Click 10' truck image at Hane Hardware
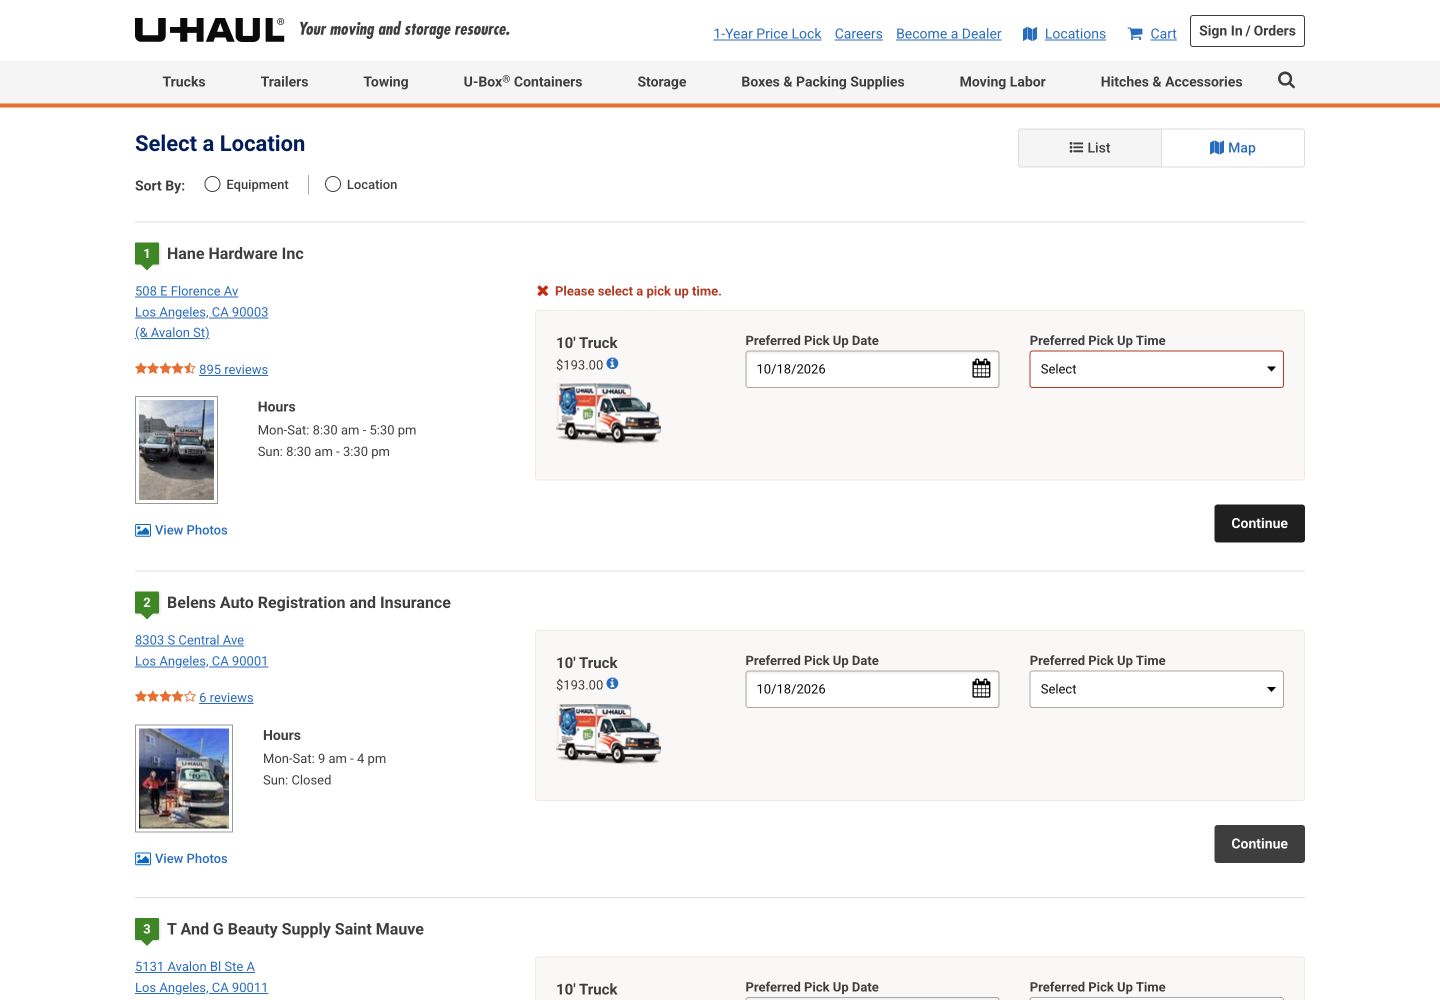Screen dimensions: 1440x1000 point(609,412)
